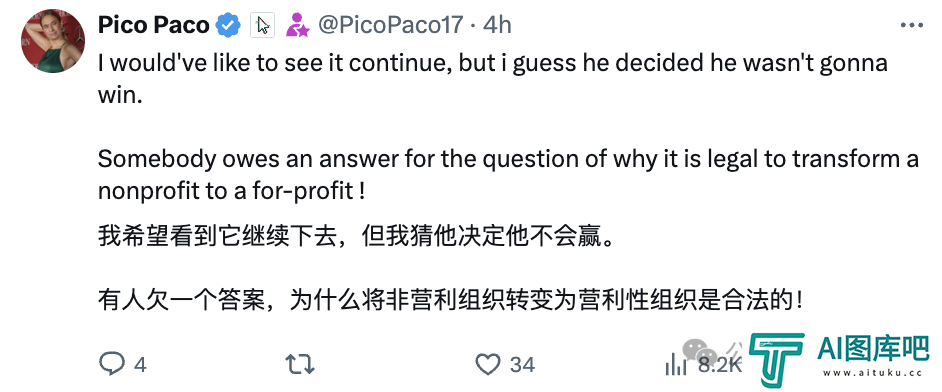Click the AI图库吧 brand text
The height and width of the screenshot is (392, 942).
coord(873,348)
